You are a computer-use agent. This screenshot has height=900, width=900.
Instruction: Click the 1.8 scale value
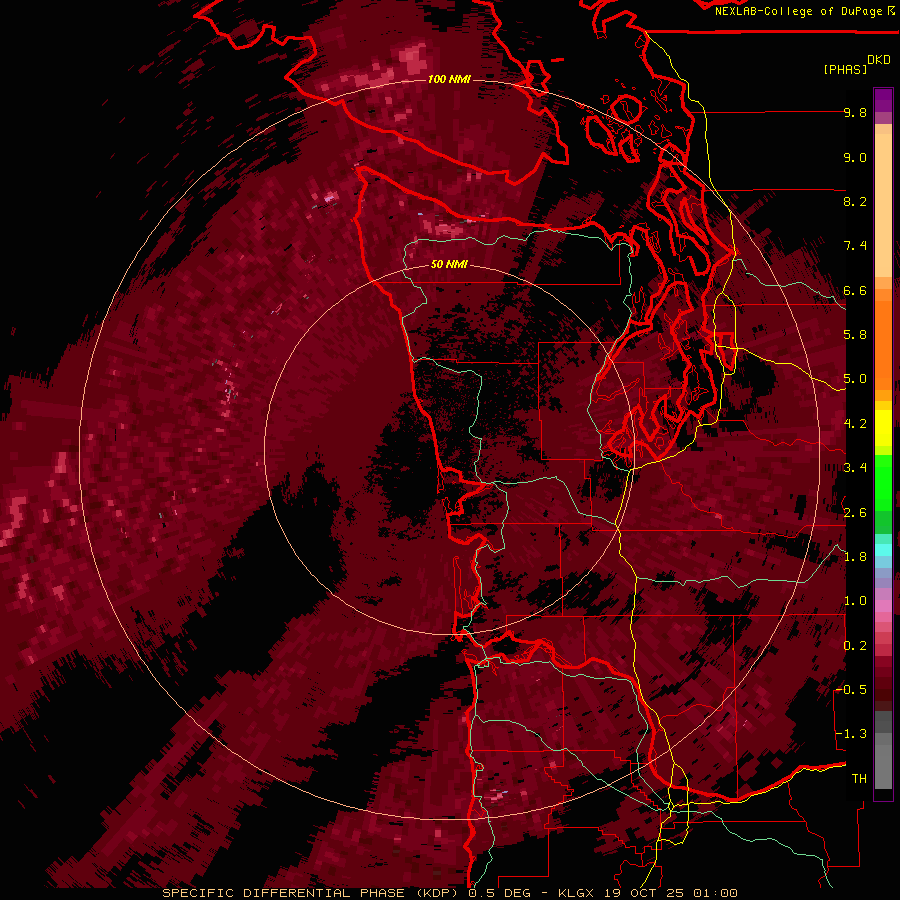855,557
